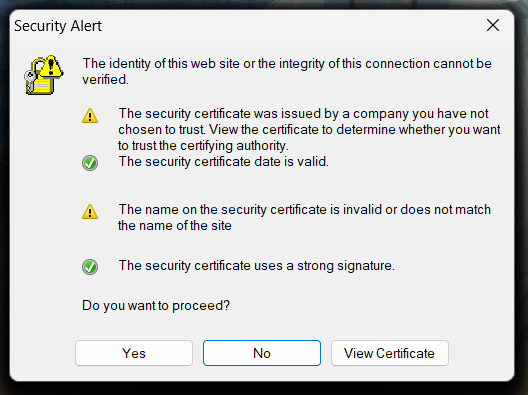Click the certificate name mismatch text
Viewport: 528px width, 395px height.
(x=304, y=218)
